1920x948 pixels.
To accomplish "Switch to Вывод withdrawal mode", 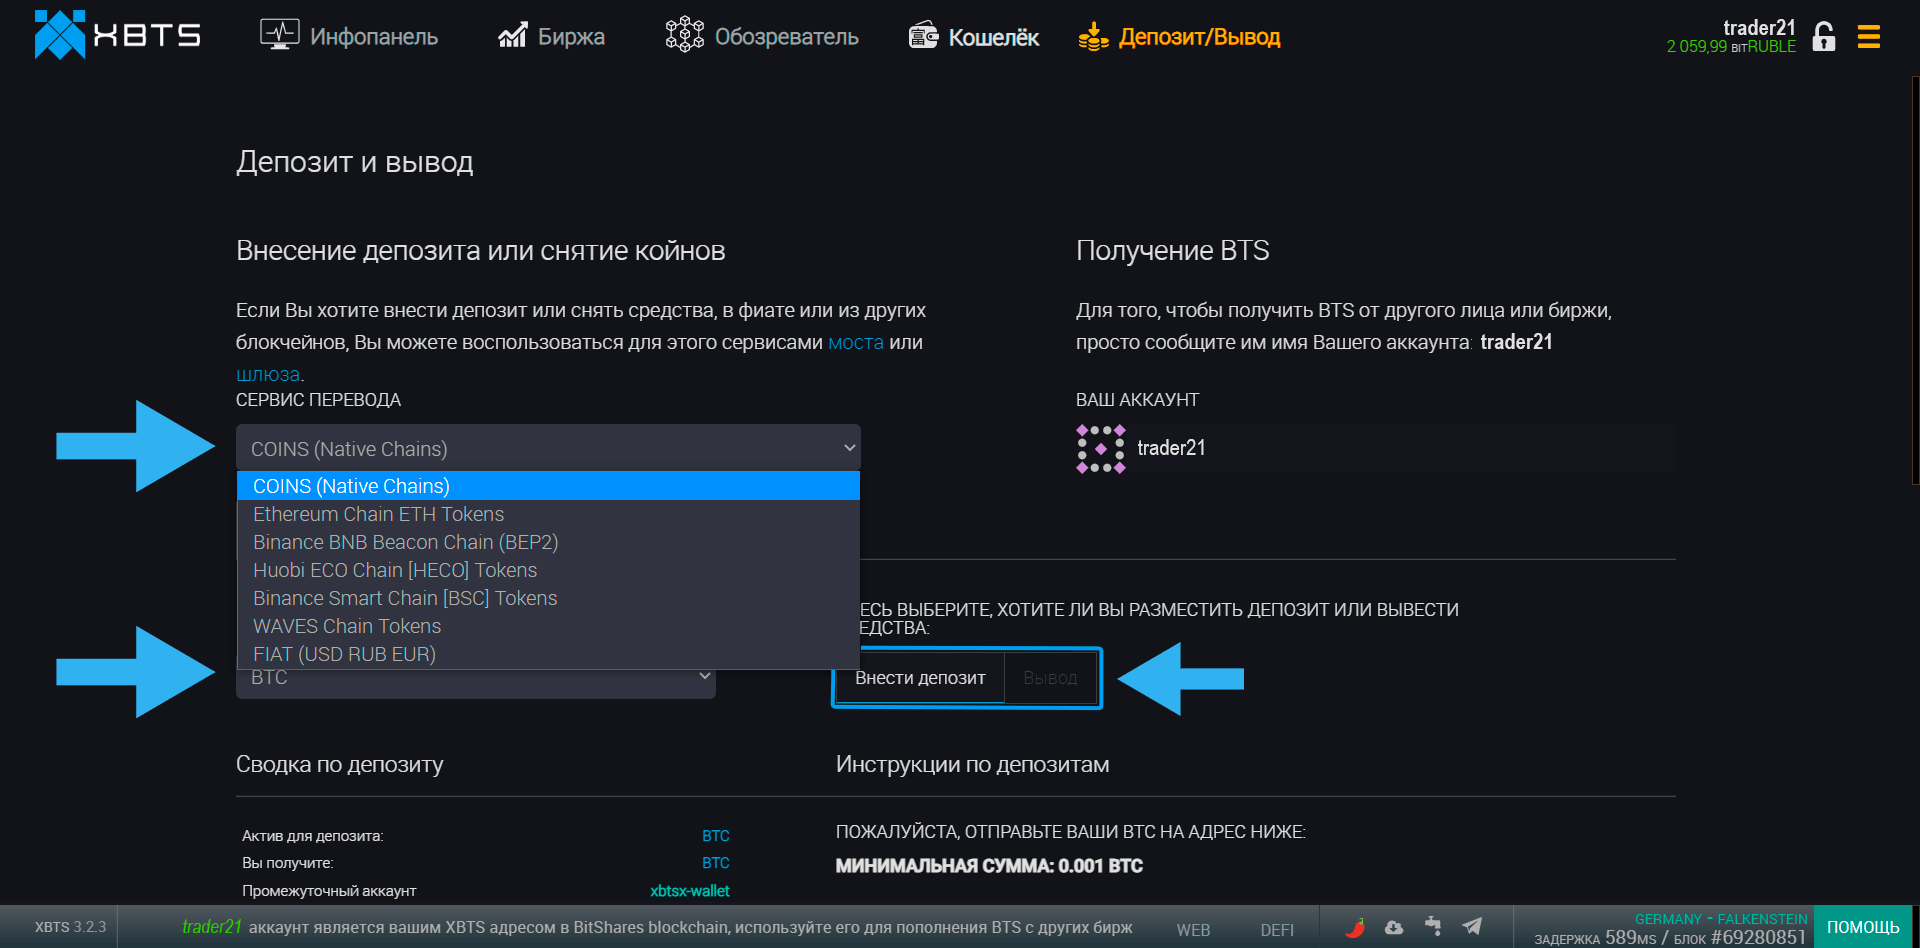I will coord(1050,678).
